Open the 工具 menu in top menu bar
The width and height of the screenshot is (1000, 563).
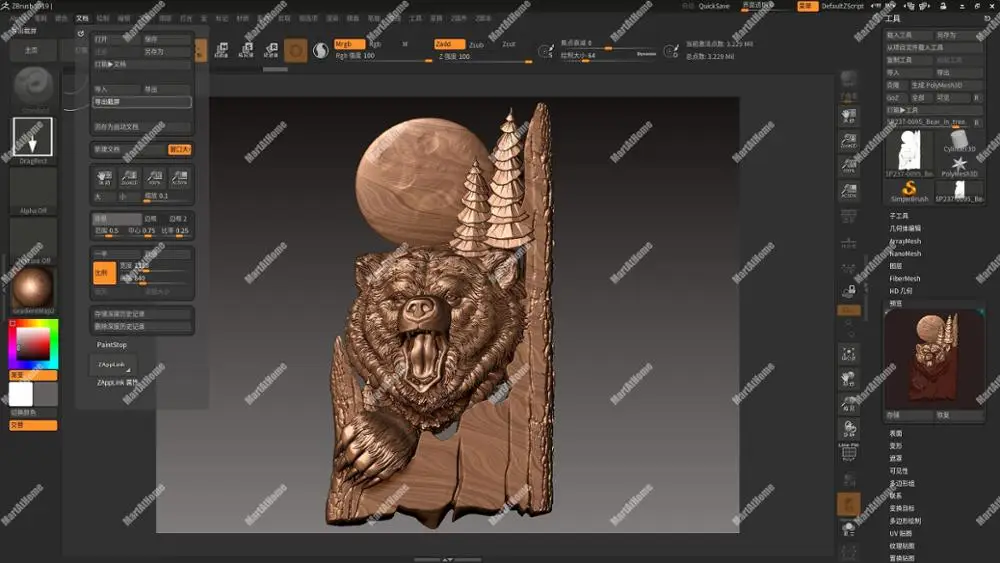(x=416, y=18)
